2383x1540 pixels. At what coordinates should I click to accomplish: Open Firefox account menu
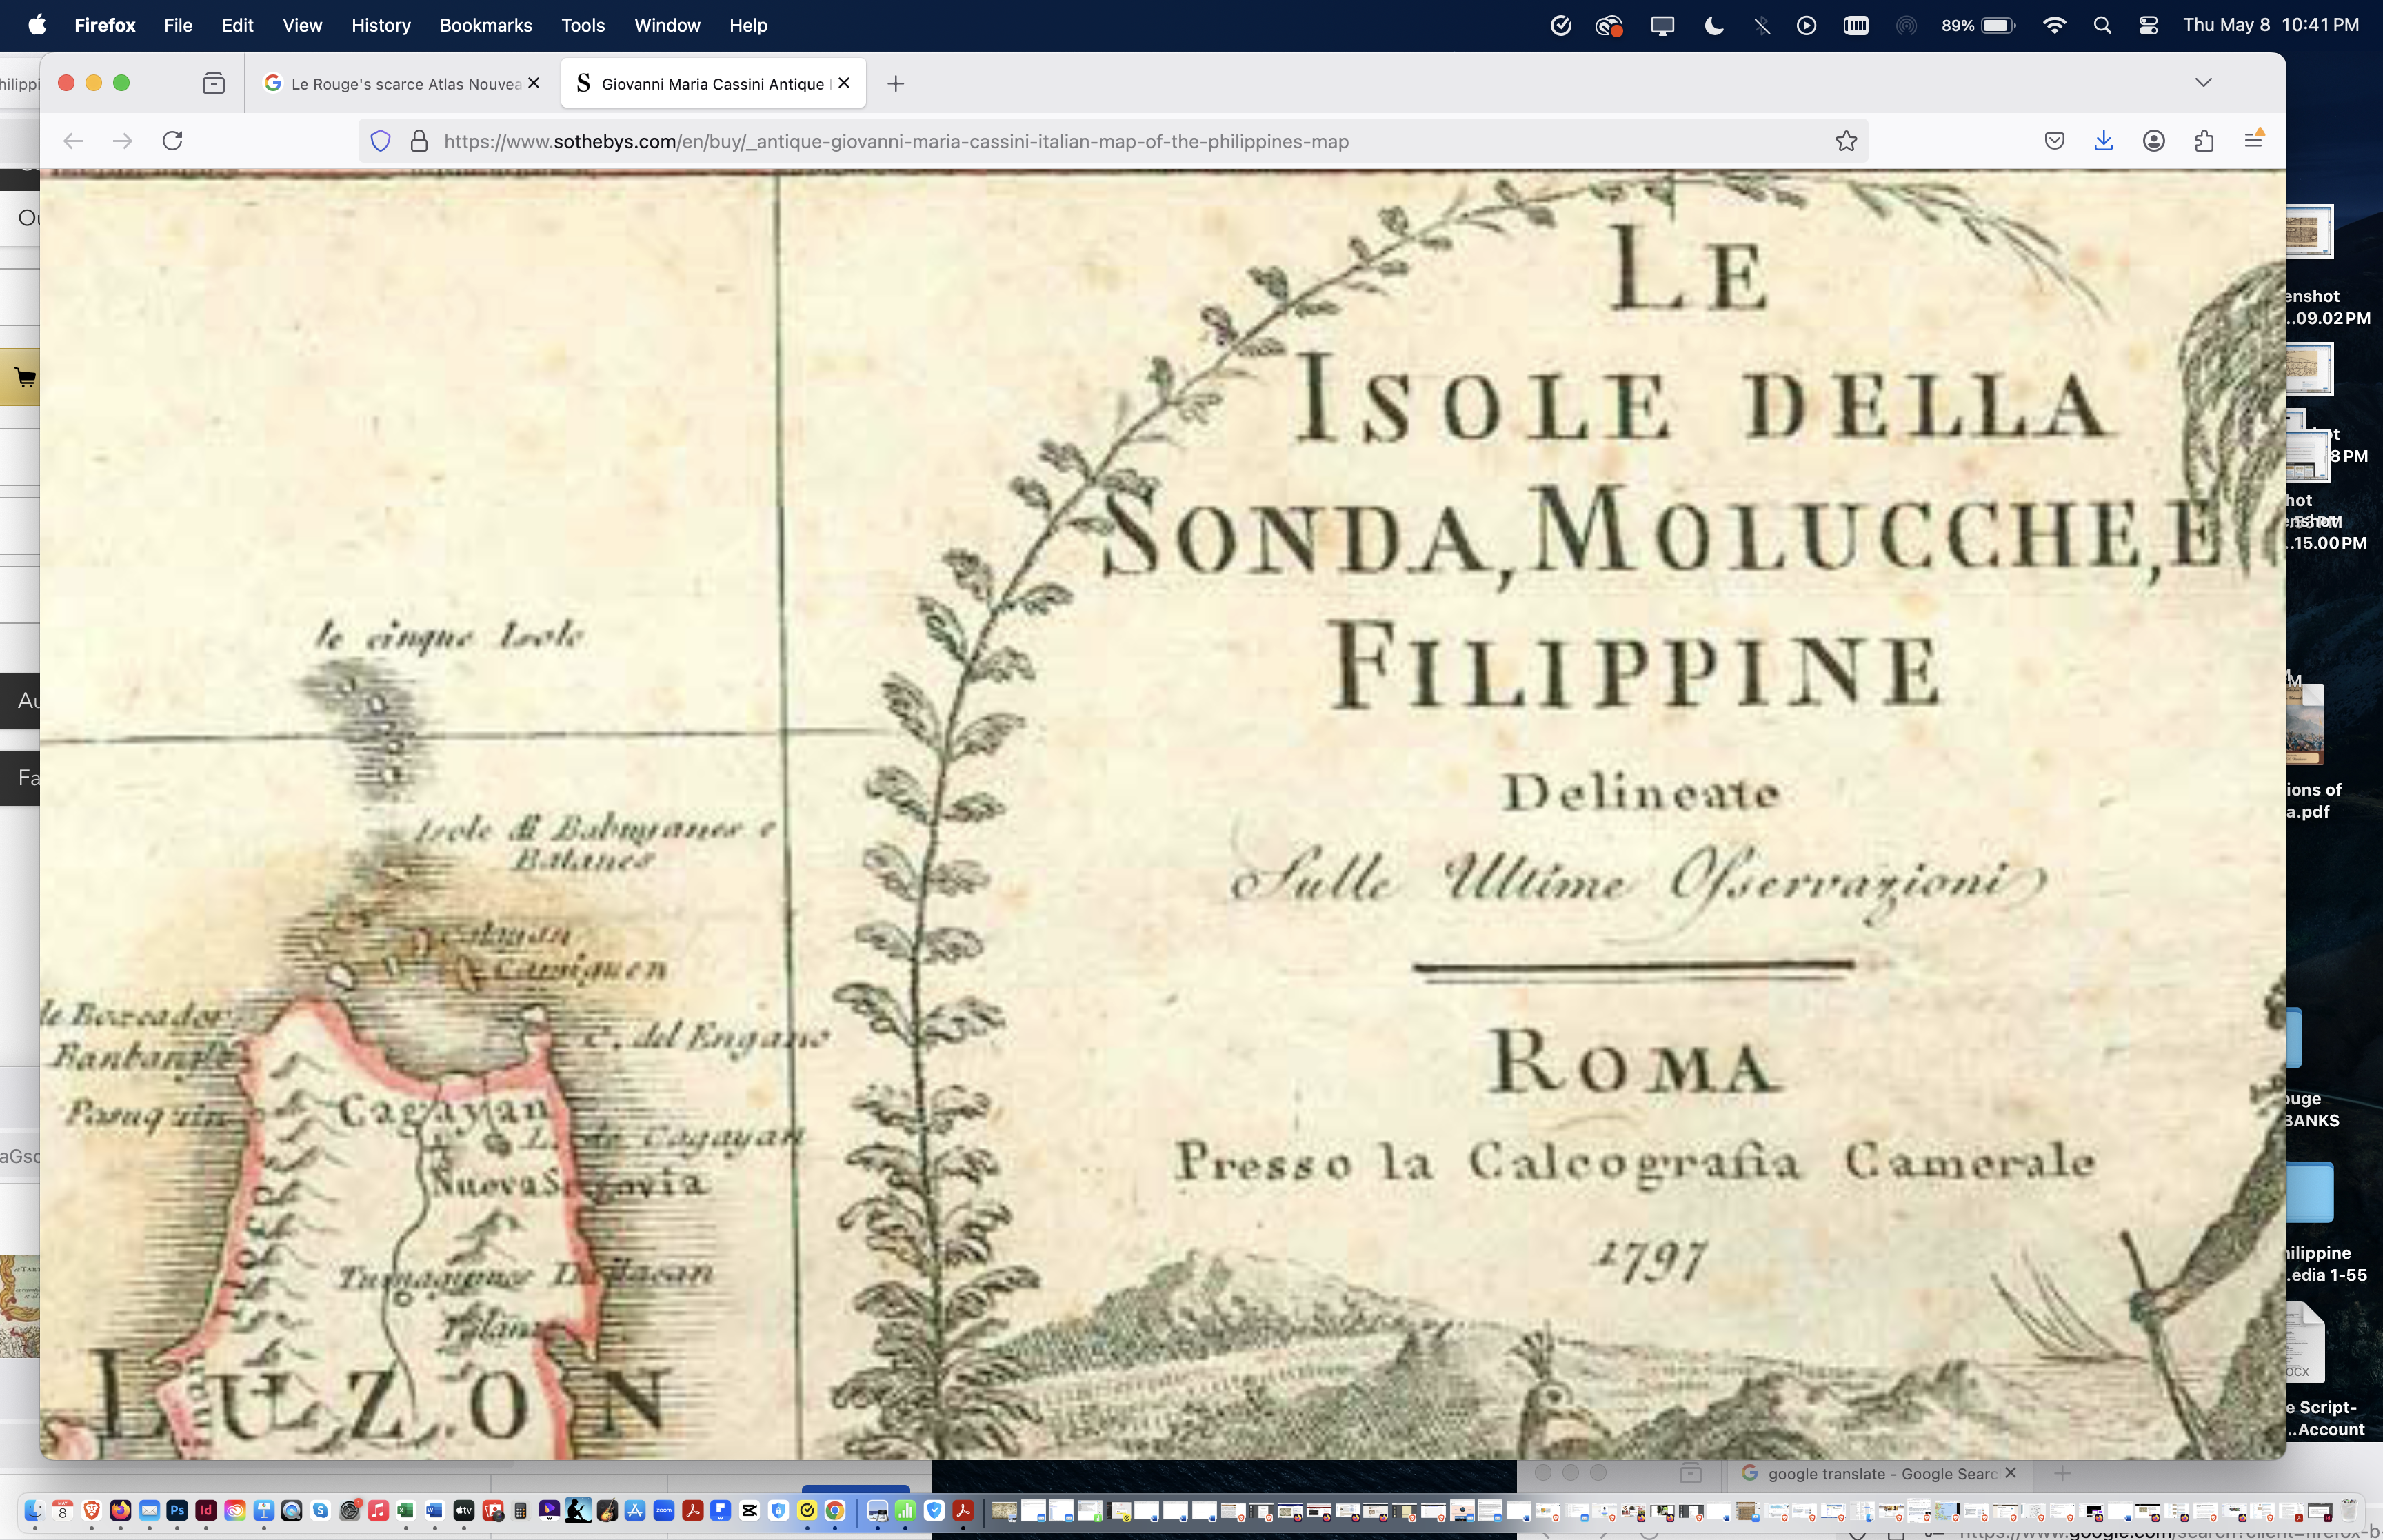click(2154, 141)
